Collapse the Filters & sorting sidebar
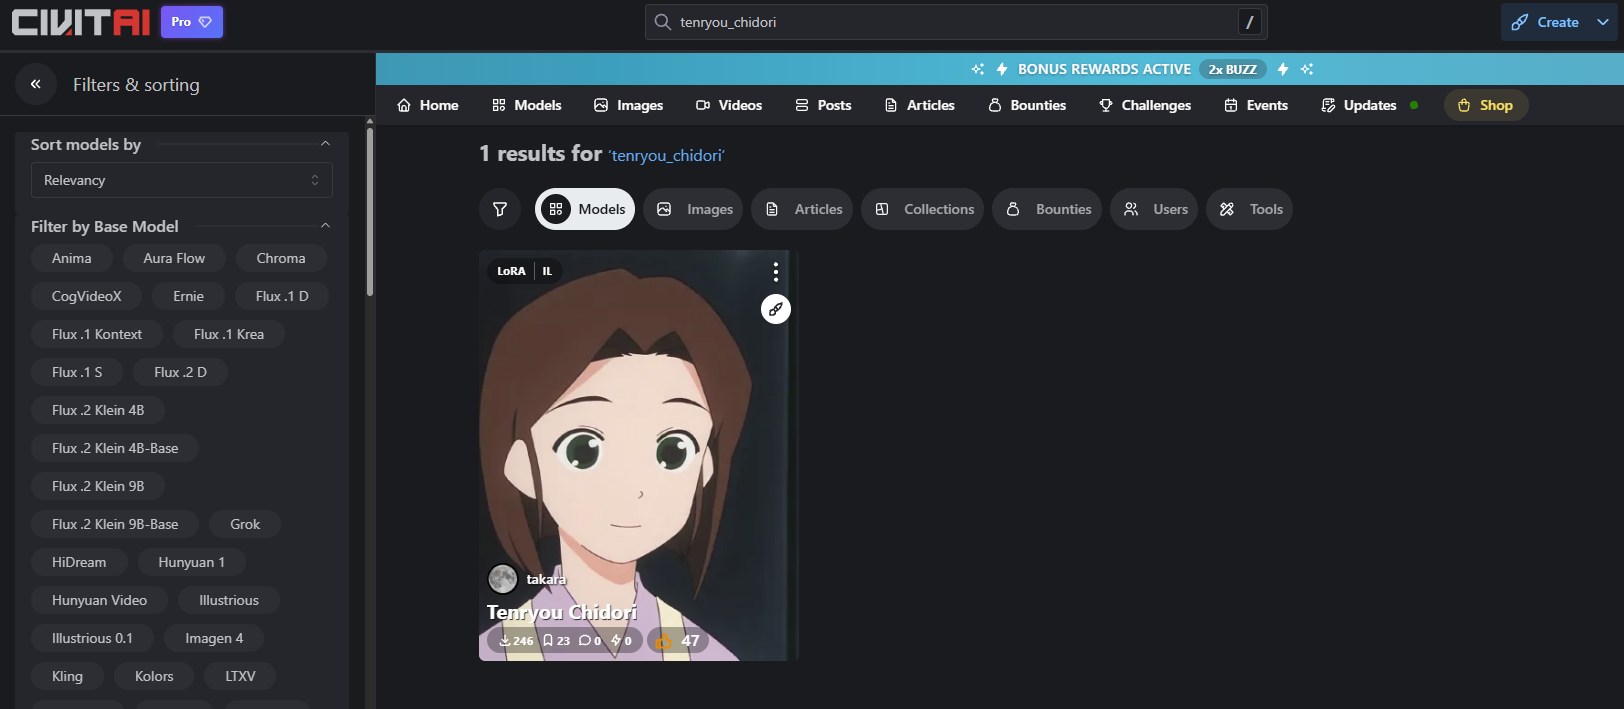Image resolution: width=1624 pixels, height=709 pixels. click(x=36, y=84)
